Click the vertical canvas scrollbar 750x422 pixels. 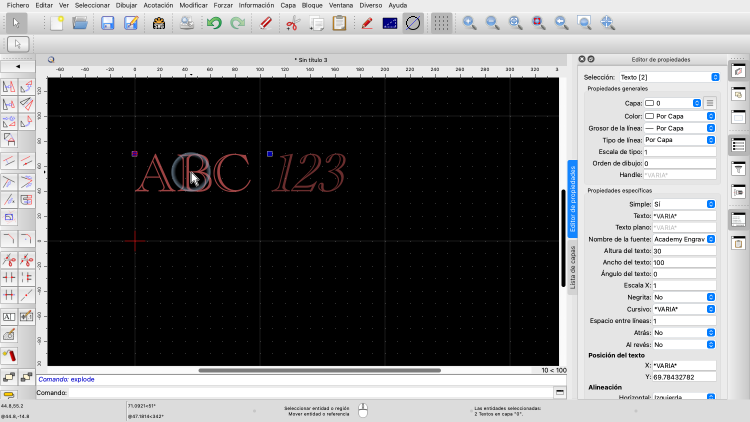(563, 238)
